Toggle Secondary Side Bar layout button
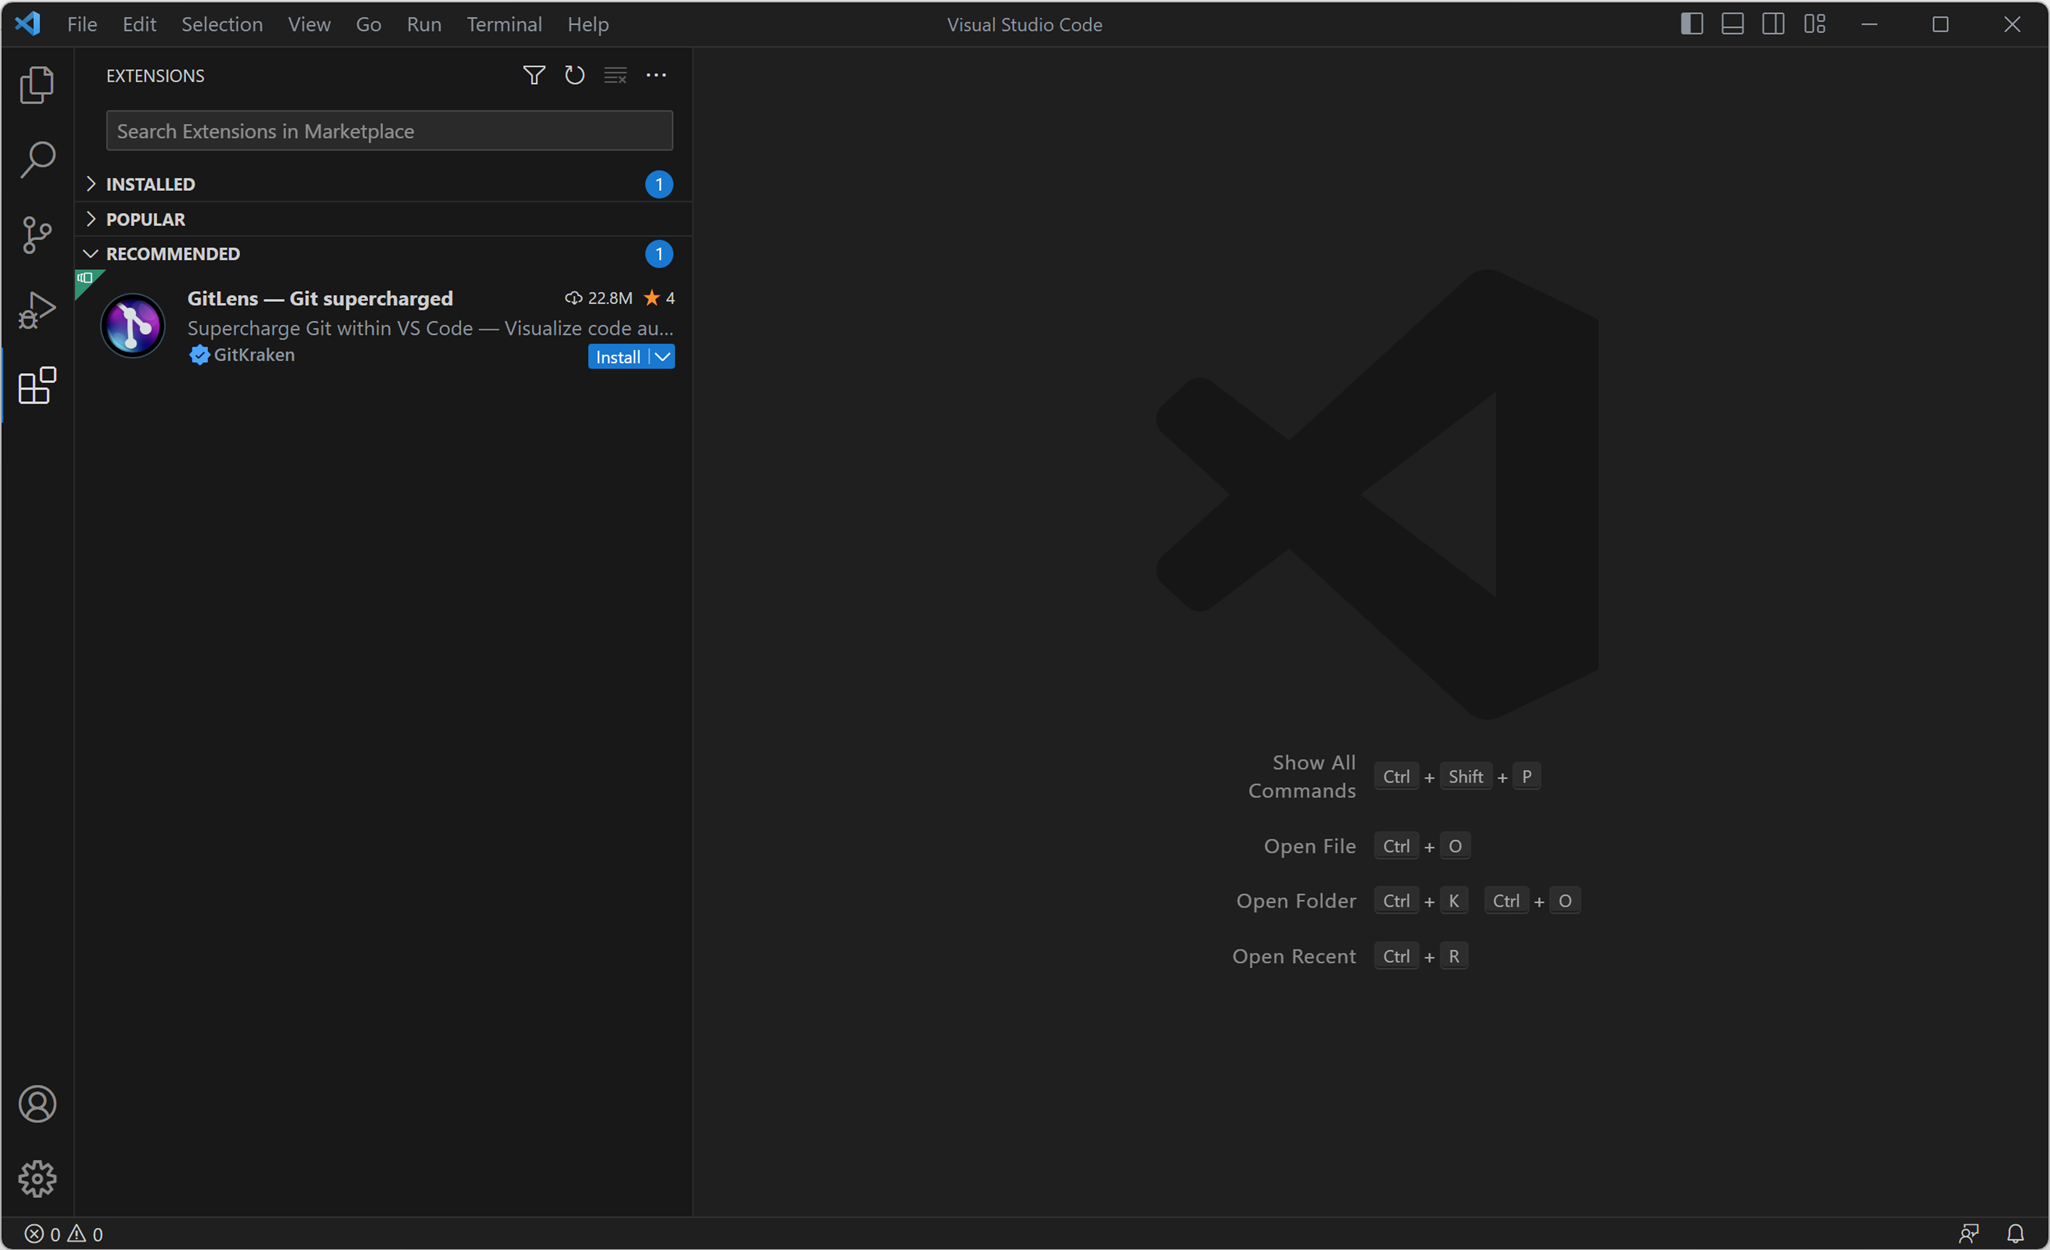The width and height of the screenshot is (2050, 1250). (1773, 24)
